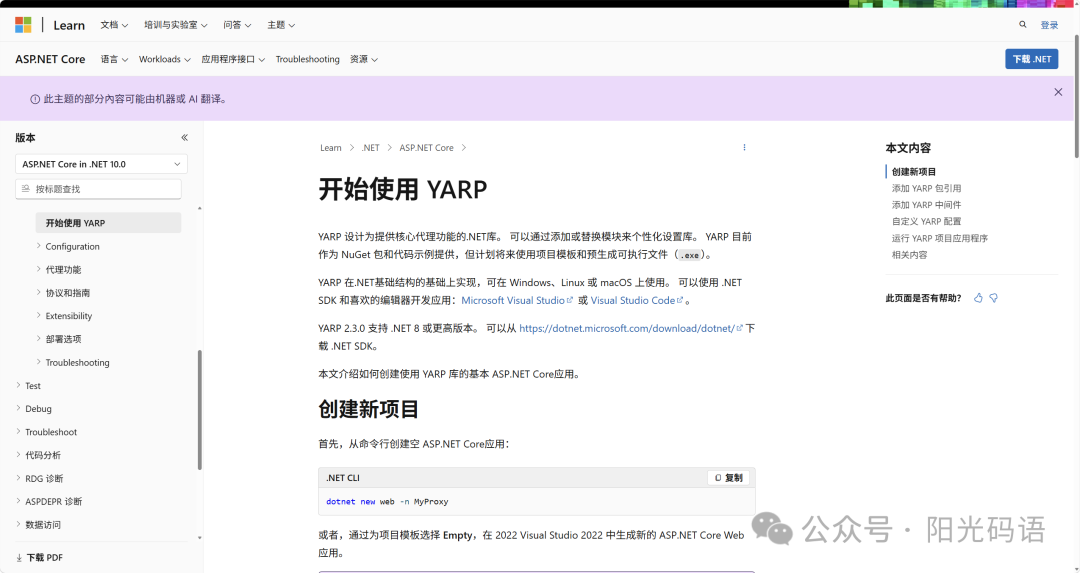
Task: Open the 文档 dropdown menu
Action: pyautogui.click(x=114, y=25)
